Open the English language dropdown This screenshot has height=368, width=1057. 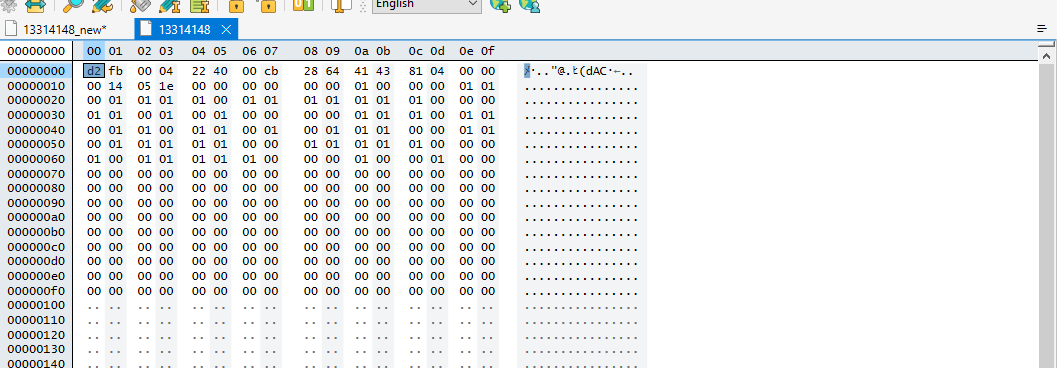[427, 5]
